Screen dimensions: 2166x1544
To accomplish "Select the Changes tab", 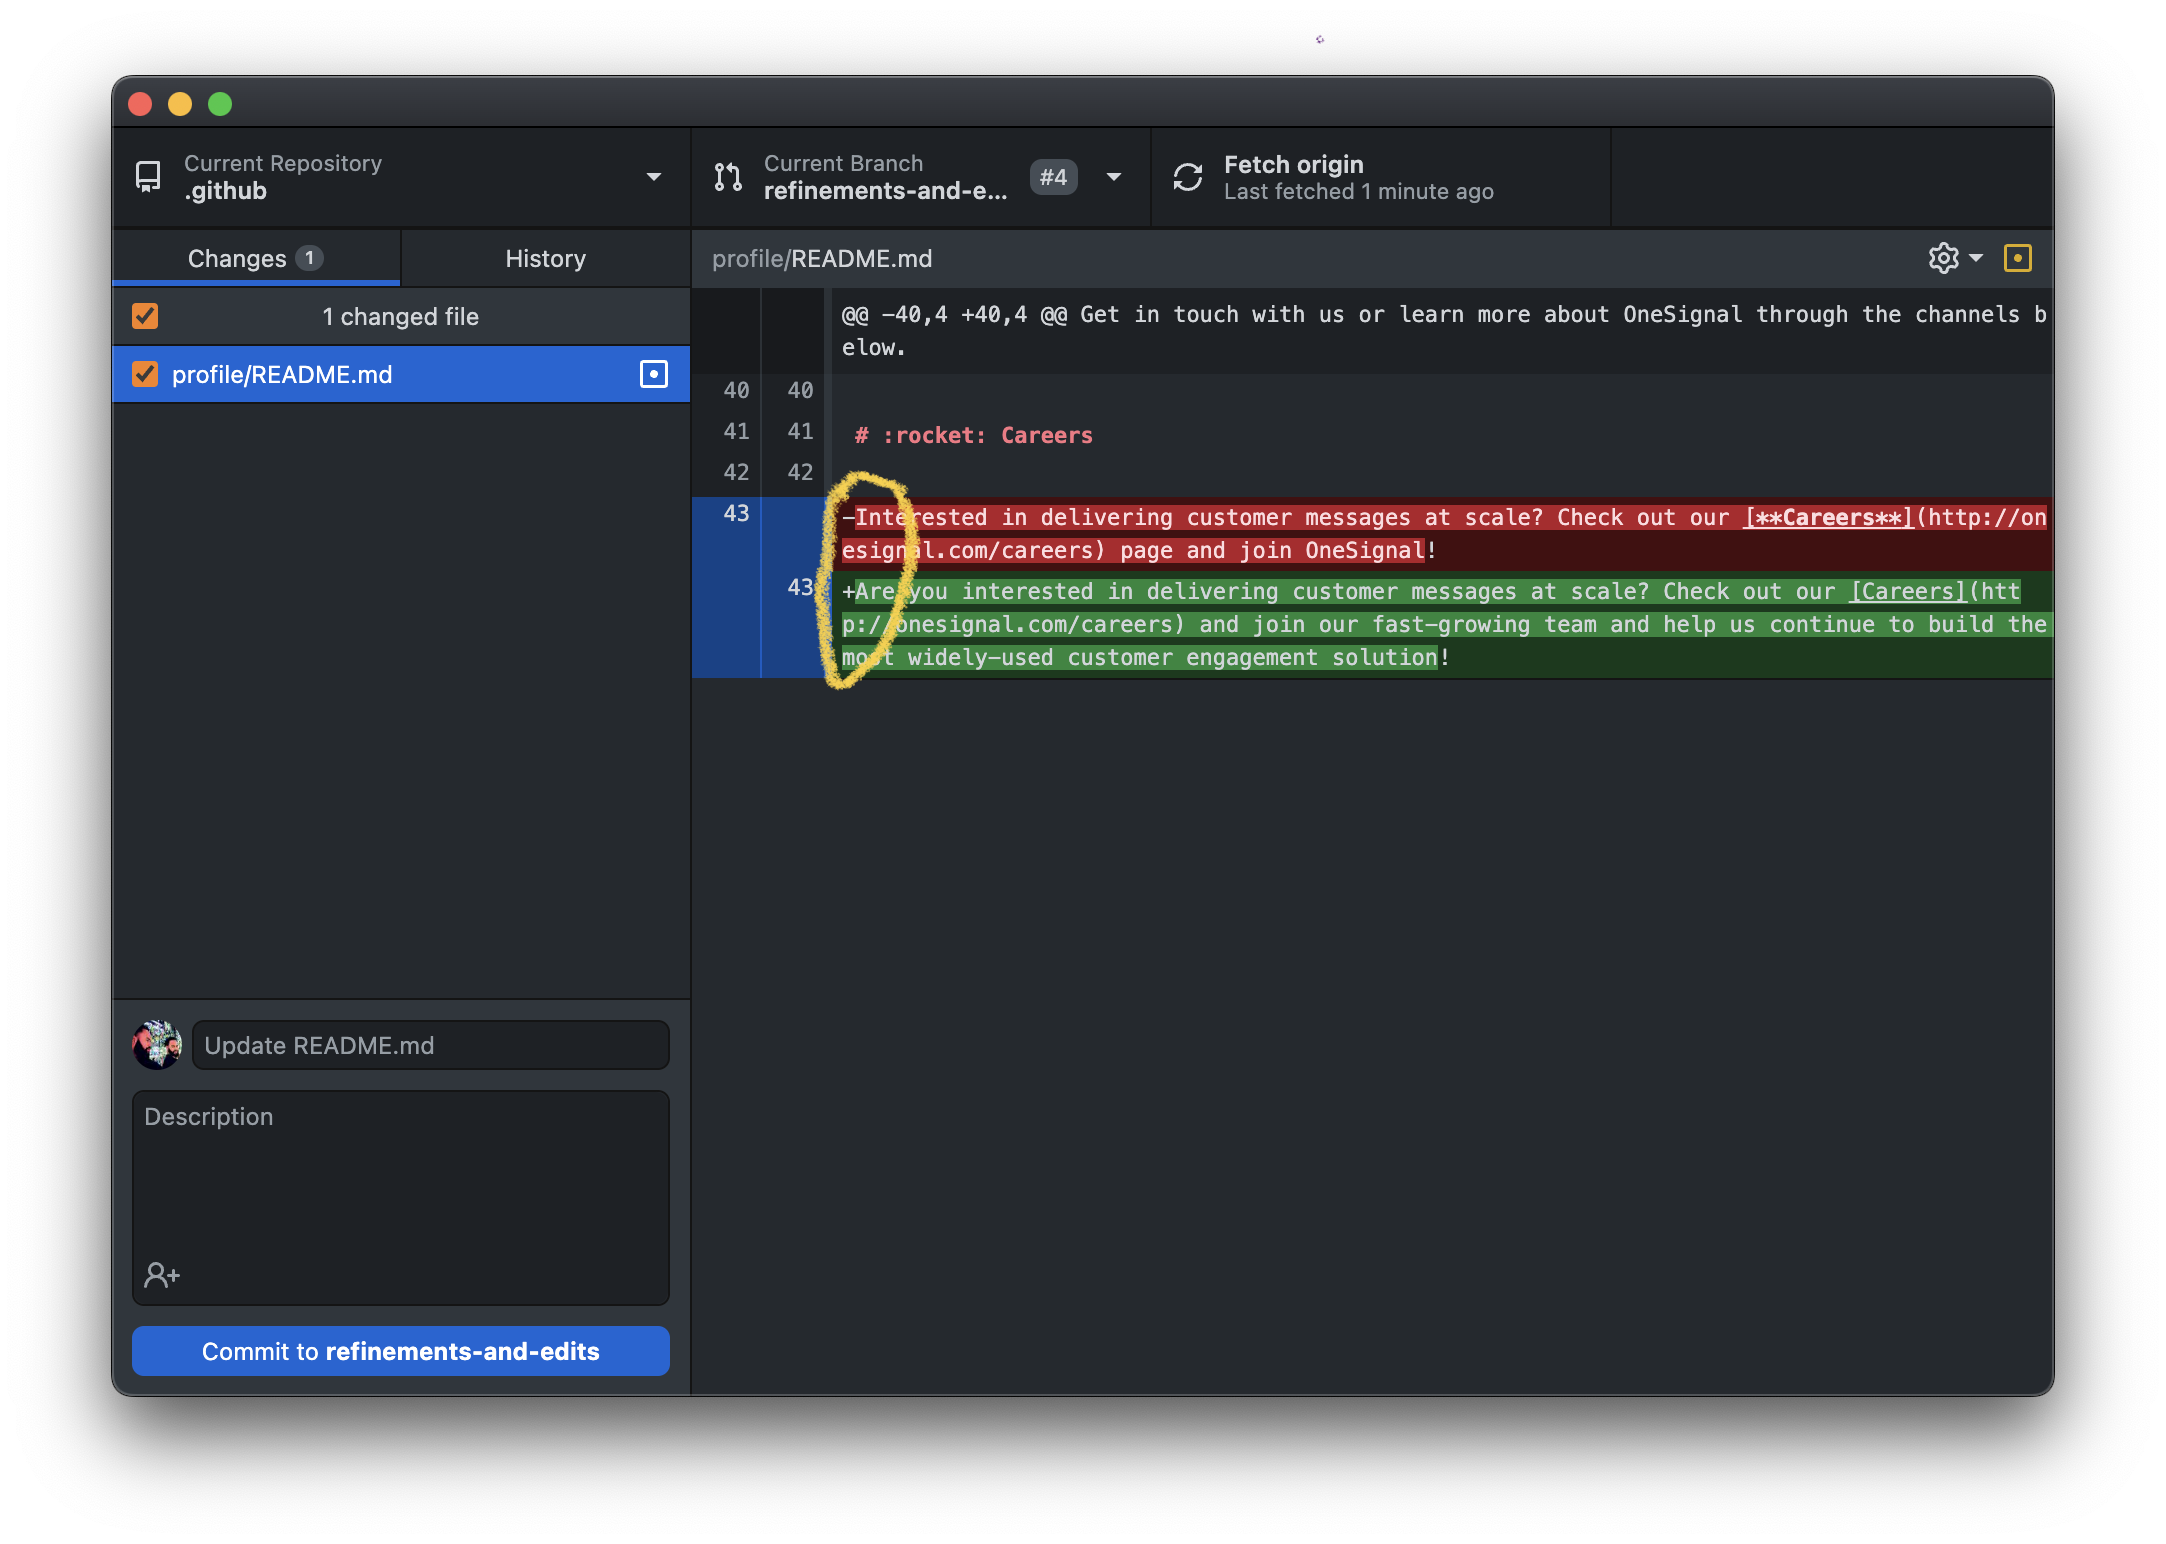I will coord(237,258).
